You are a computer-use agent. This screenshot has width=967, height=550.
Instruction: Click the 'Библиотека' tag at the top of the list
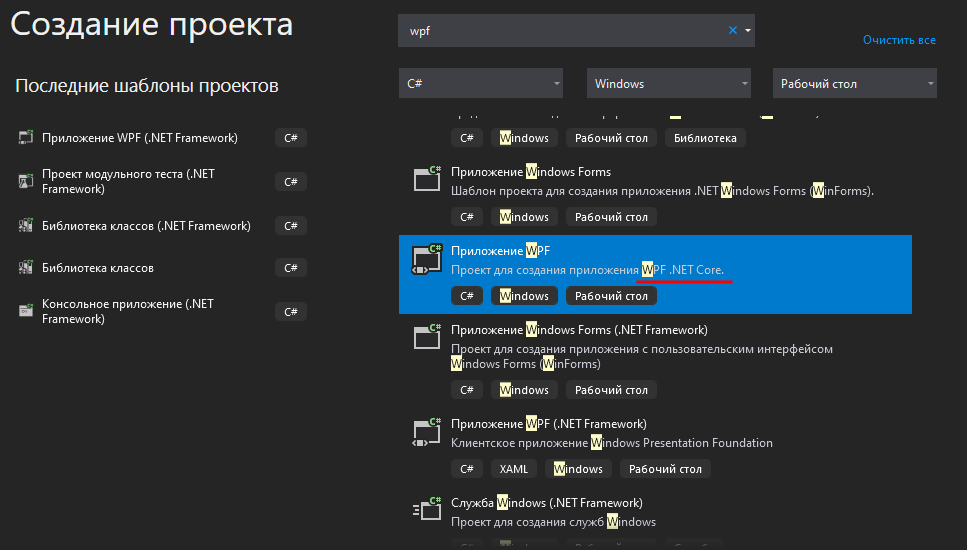click(705, 138)
